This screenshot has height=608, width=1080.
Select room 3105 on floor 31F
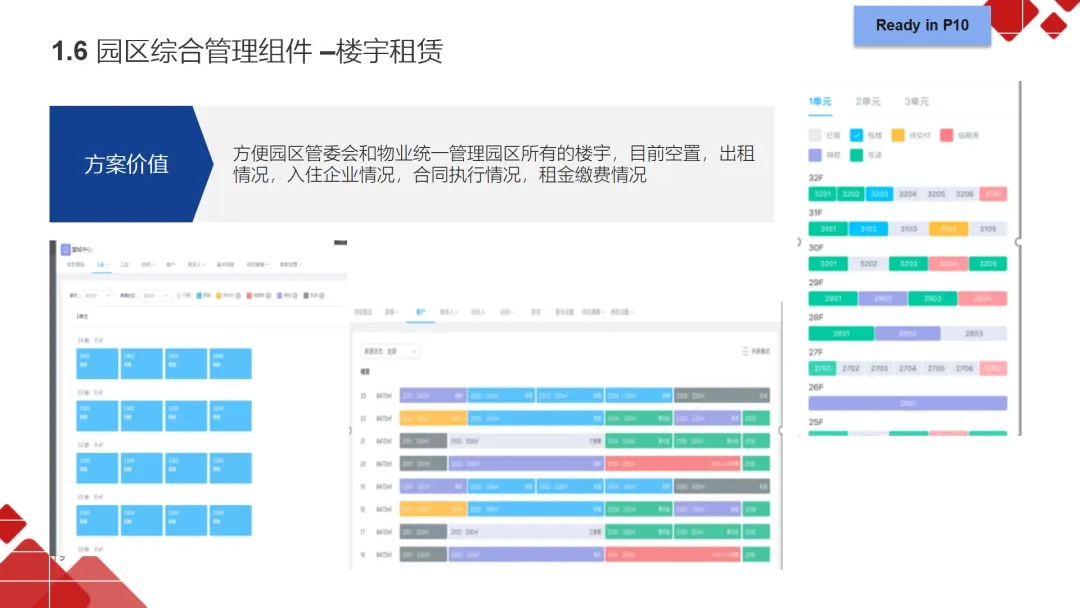pos(988,229)
